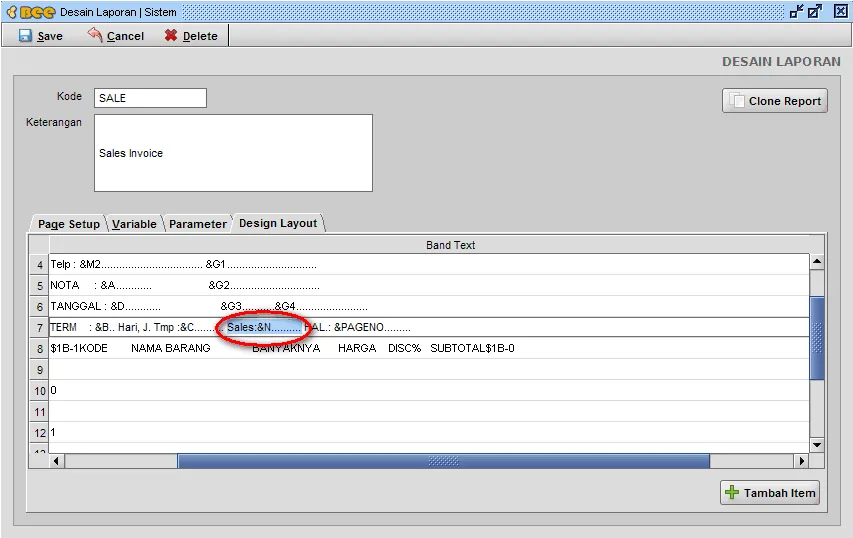Open the Page Setup tab
Screen dimensions: 853x538
coord(69,224)
